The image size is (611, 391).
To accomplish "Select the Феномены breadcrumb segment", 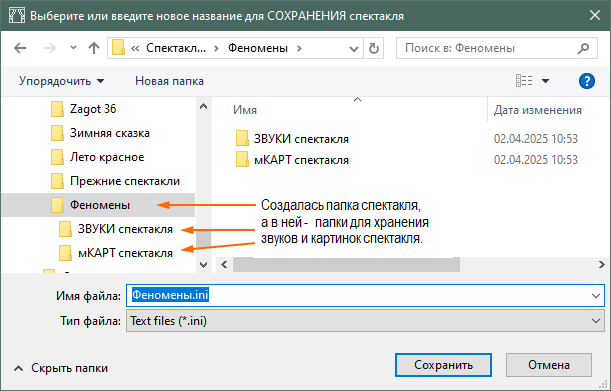I will (258, 48).
